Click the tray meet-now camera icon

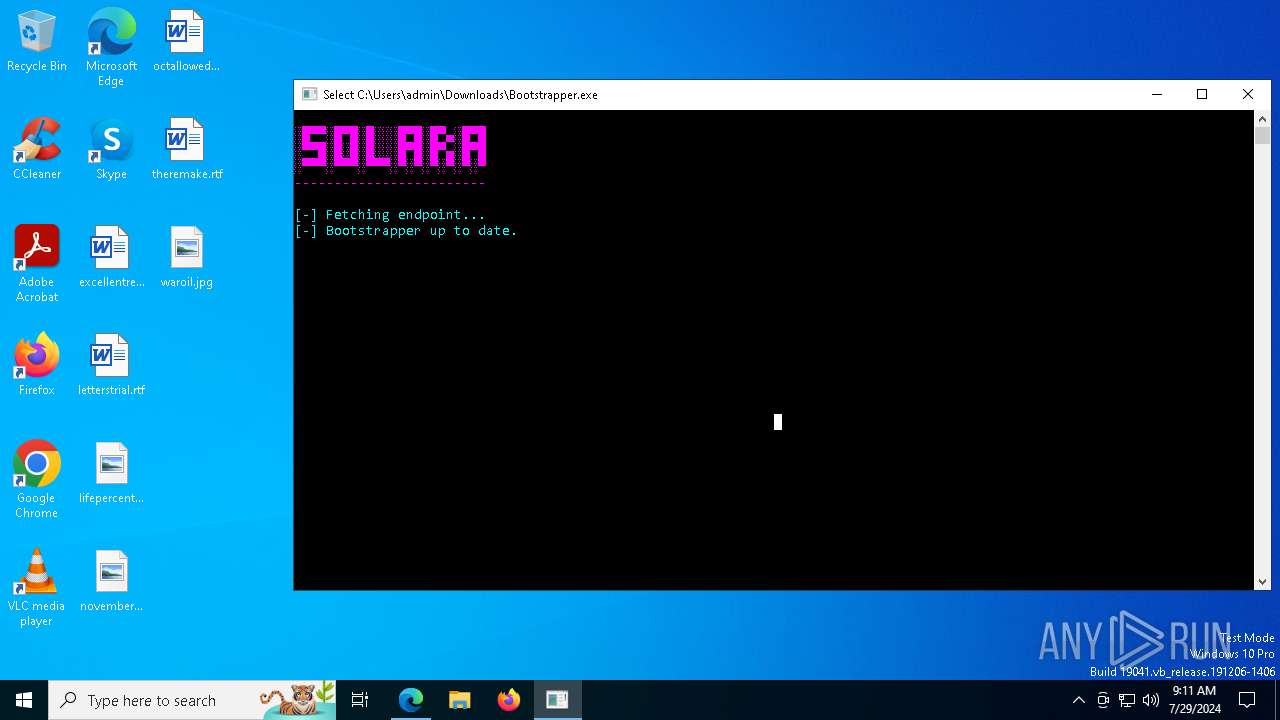coord(1103,700)
